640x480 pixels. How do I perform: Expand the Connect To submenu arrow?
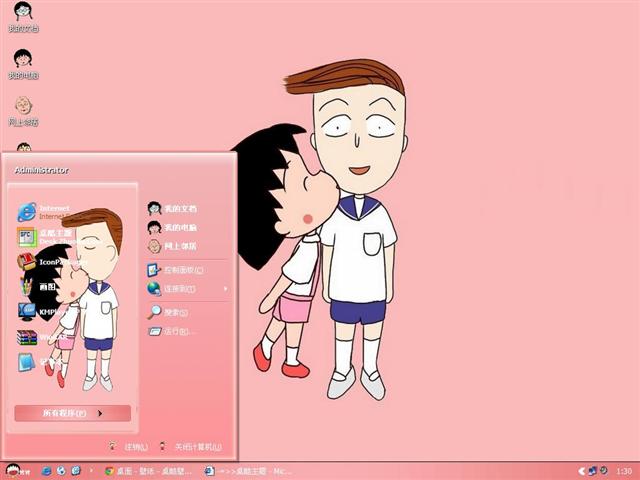click(x=225, y=289)
